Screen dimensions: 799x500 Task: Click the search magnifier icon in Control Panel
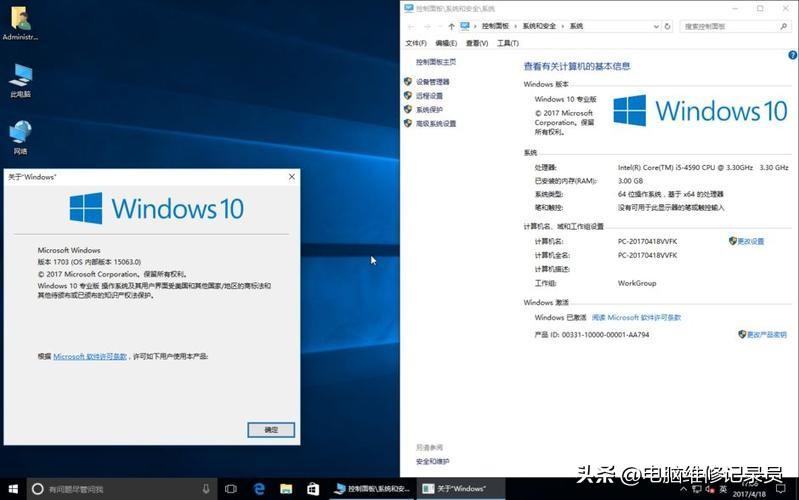point(784,27)
